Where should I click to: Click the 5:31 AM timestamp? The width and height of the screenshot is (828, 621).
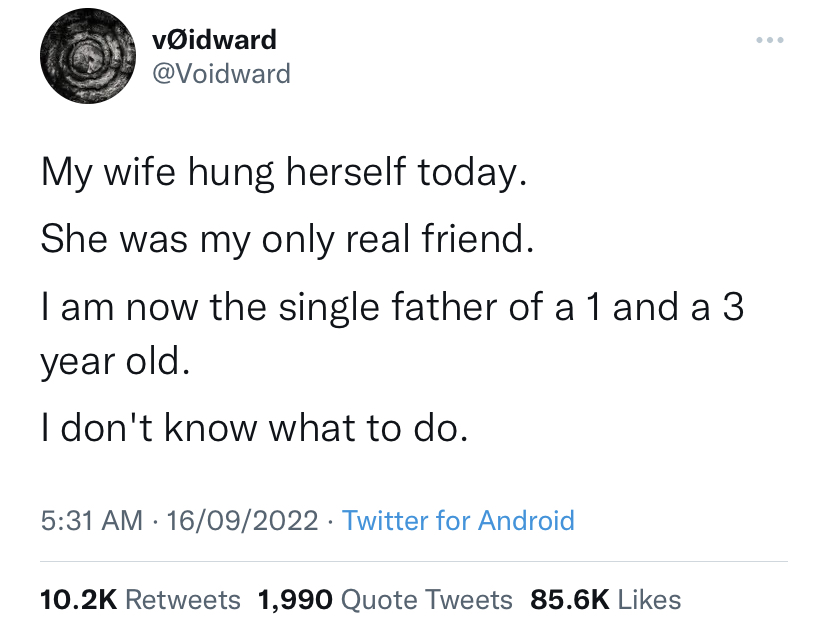click(91, 521)
